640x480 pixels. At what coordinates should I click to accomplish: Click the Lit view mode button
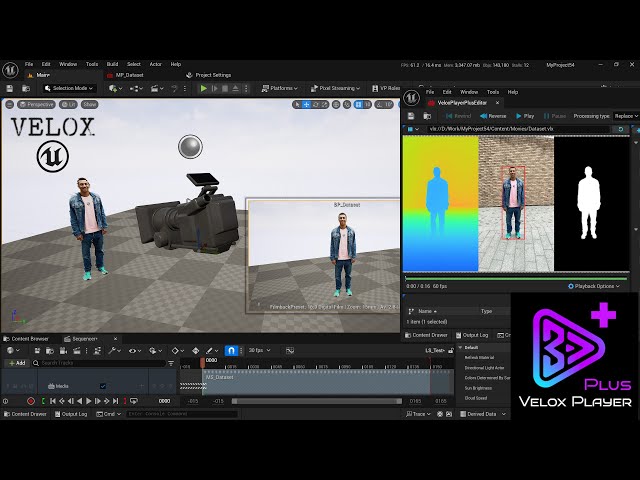click(68, 104)
